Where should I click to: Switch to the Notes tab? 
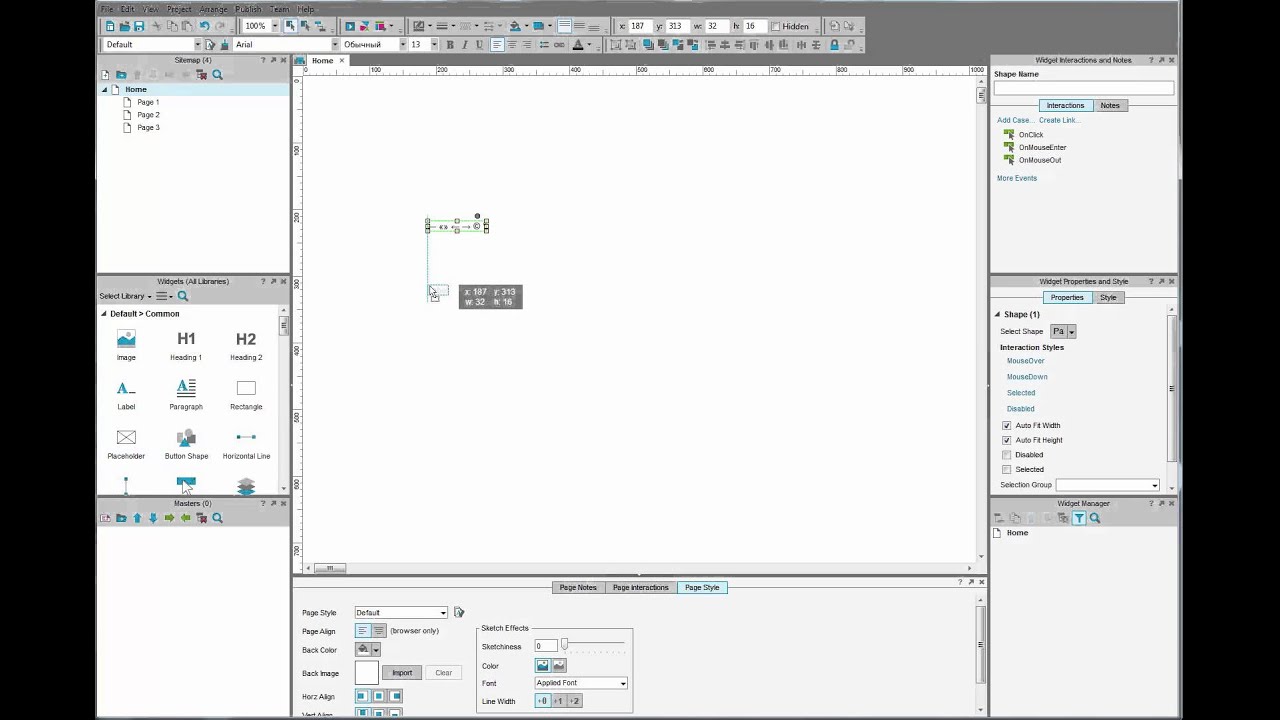point(1110,105)
